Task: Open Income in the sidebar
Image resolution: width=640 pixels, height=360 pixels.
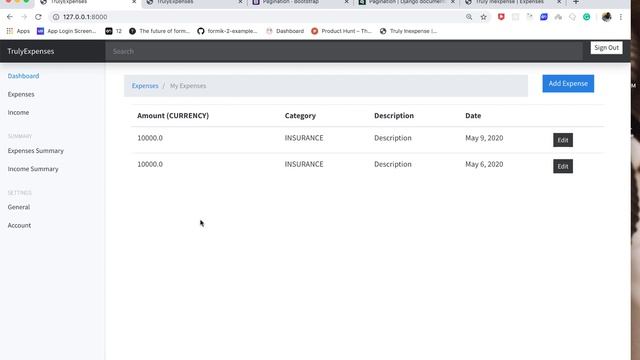Action: 18,112
